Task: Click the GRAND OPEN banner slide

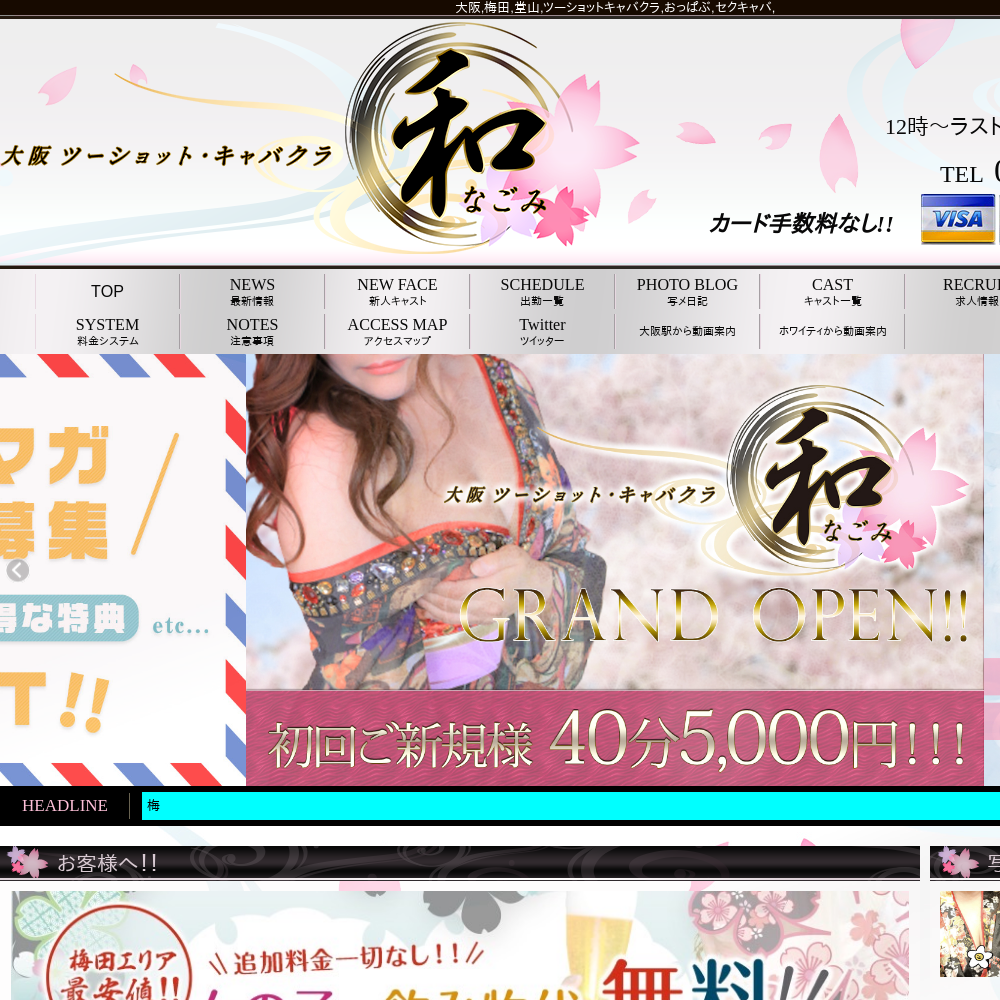Action: click(614, 570)
